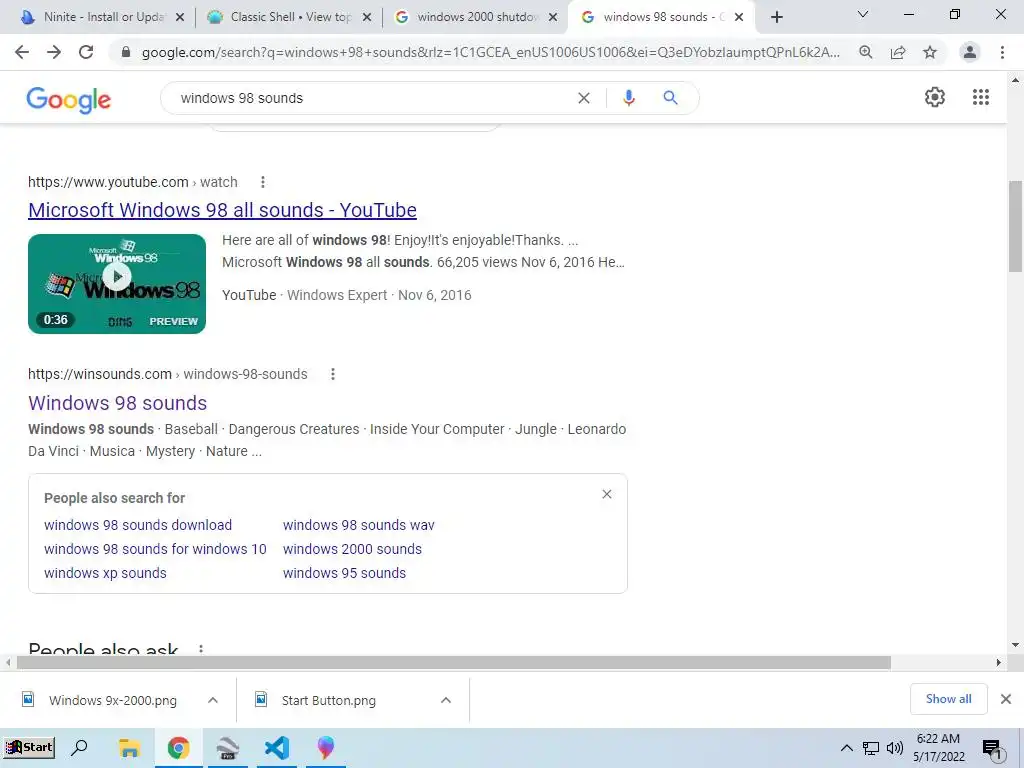Search windows 98 sounds wav
The height and width of the screenshot is (768, 1024).
[359, 525]
